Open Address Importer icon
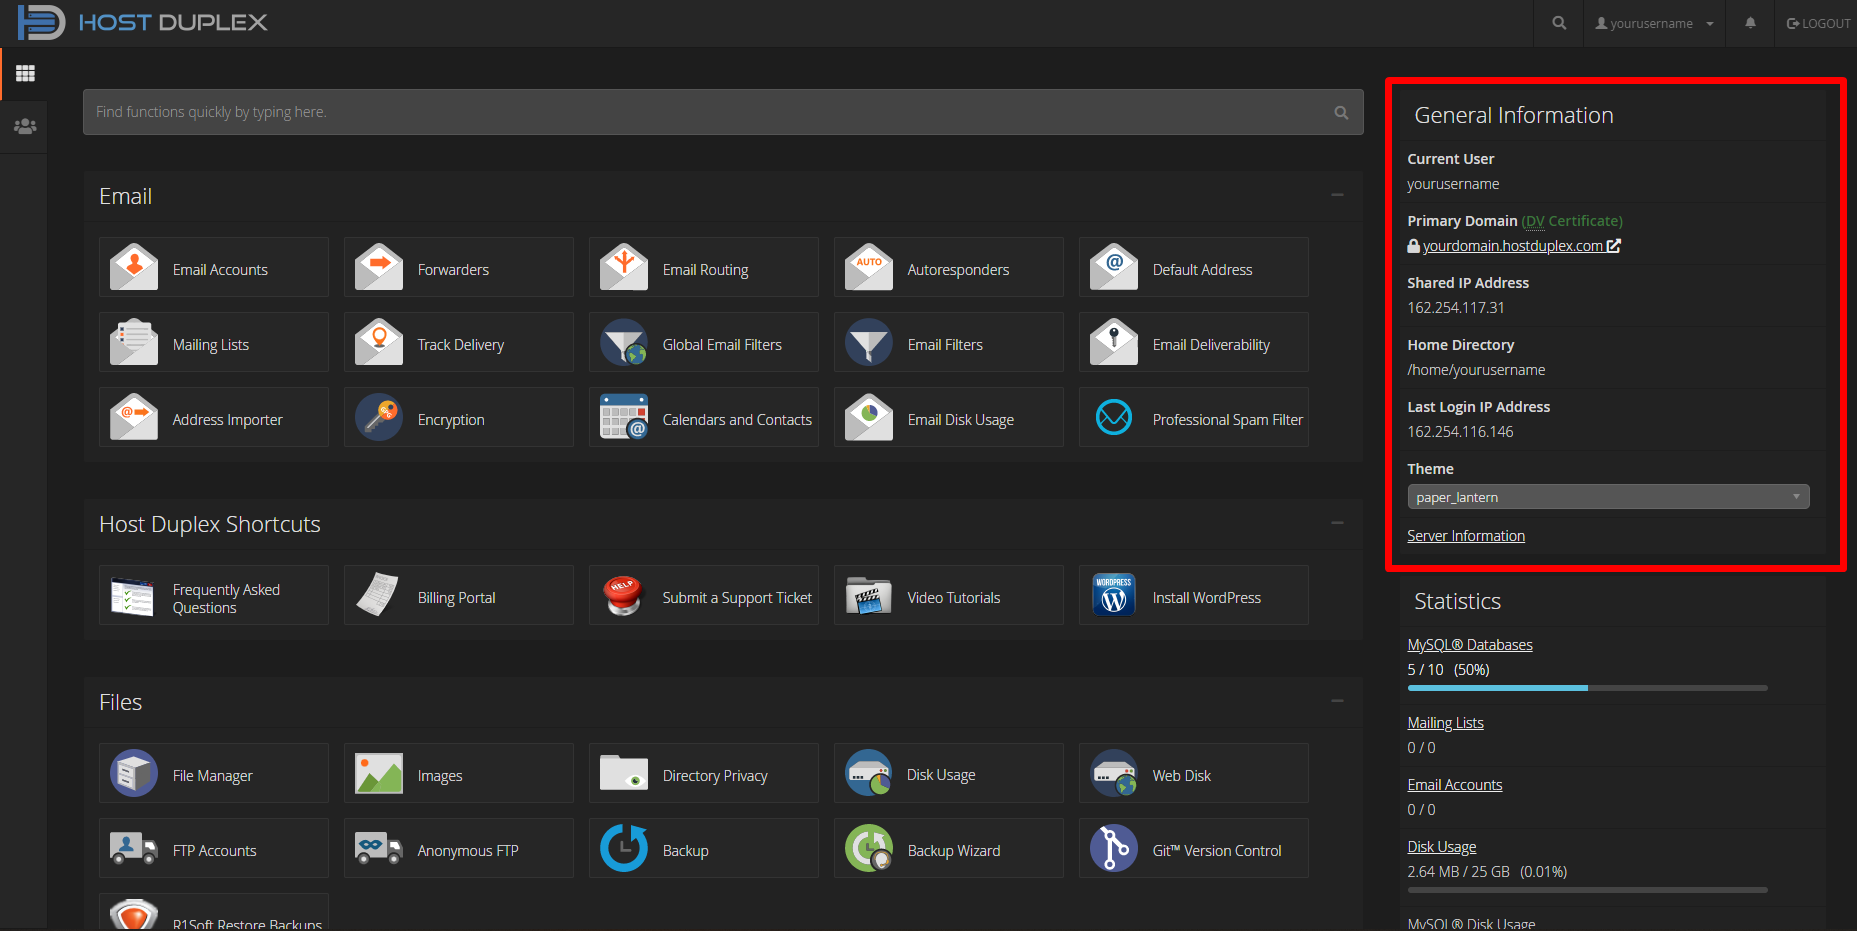 134,417
